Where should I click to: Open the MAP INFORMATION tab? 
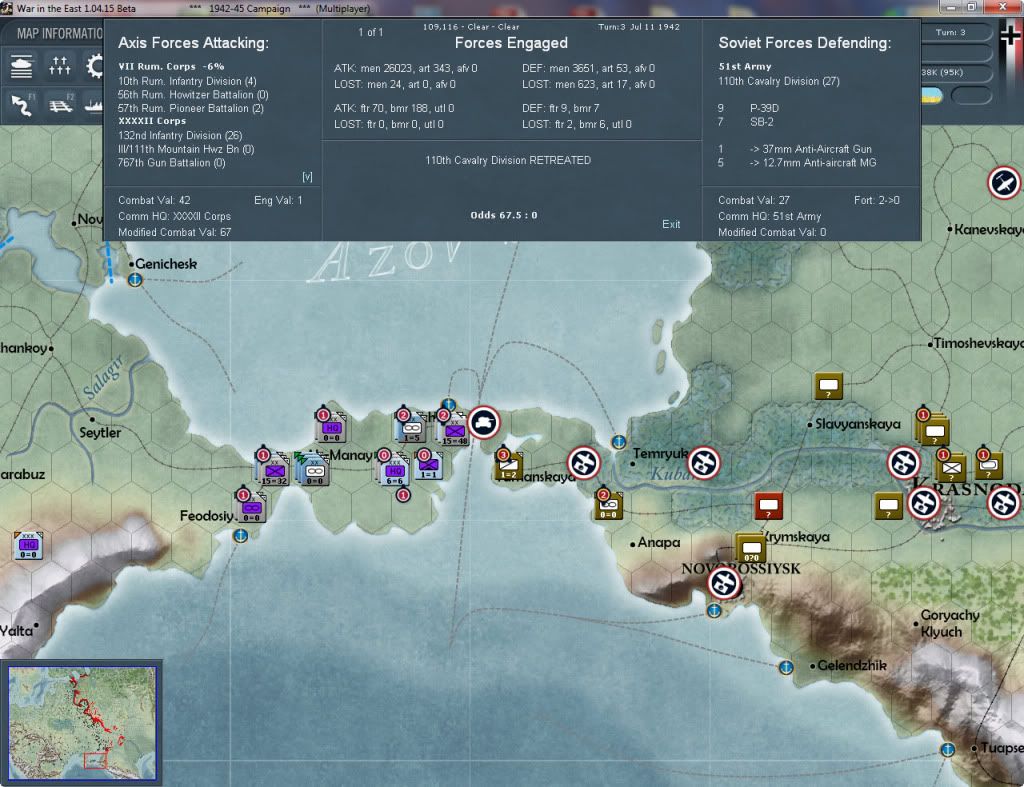[x=59, y=33]
